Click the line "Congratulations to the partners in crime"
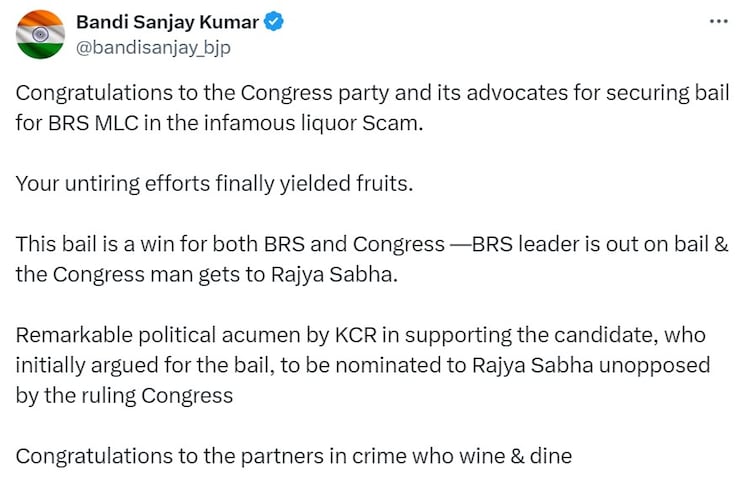This screenshot has height=482, width=750. pos(294,457)
